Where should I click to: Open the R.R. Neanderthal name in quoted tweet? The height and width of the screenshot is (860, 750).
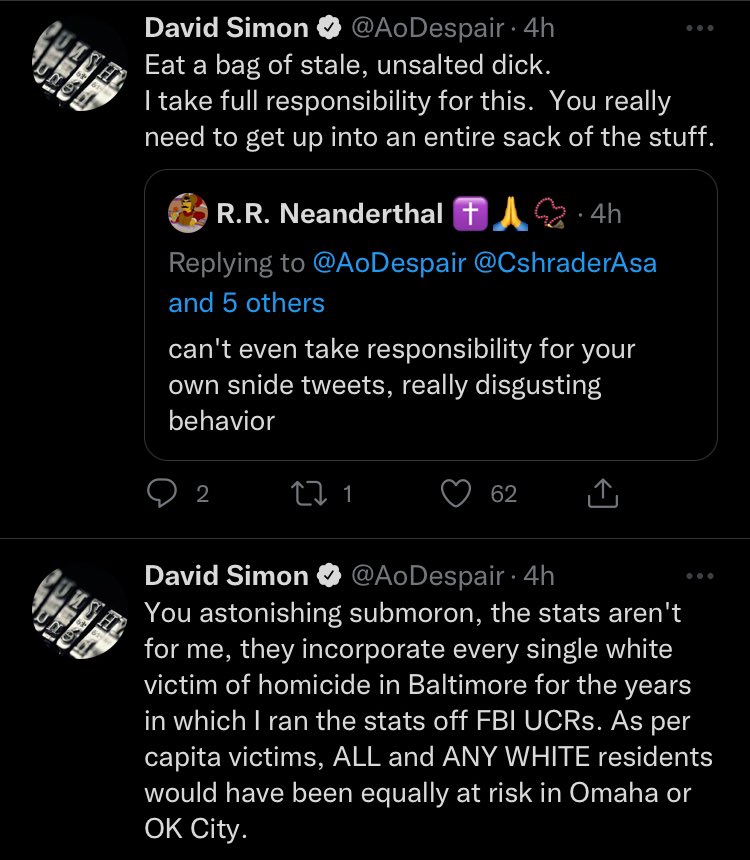tap(329, 213)
